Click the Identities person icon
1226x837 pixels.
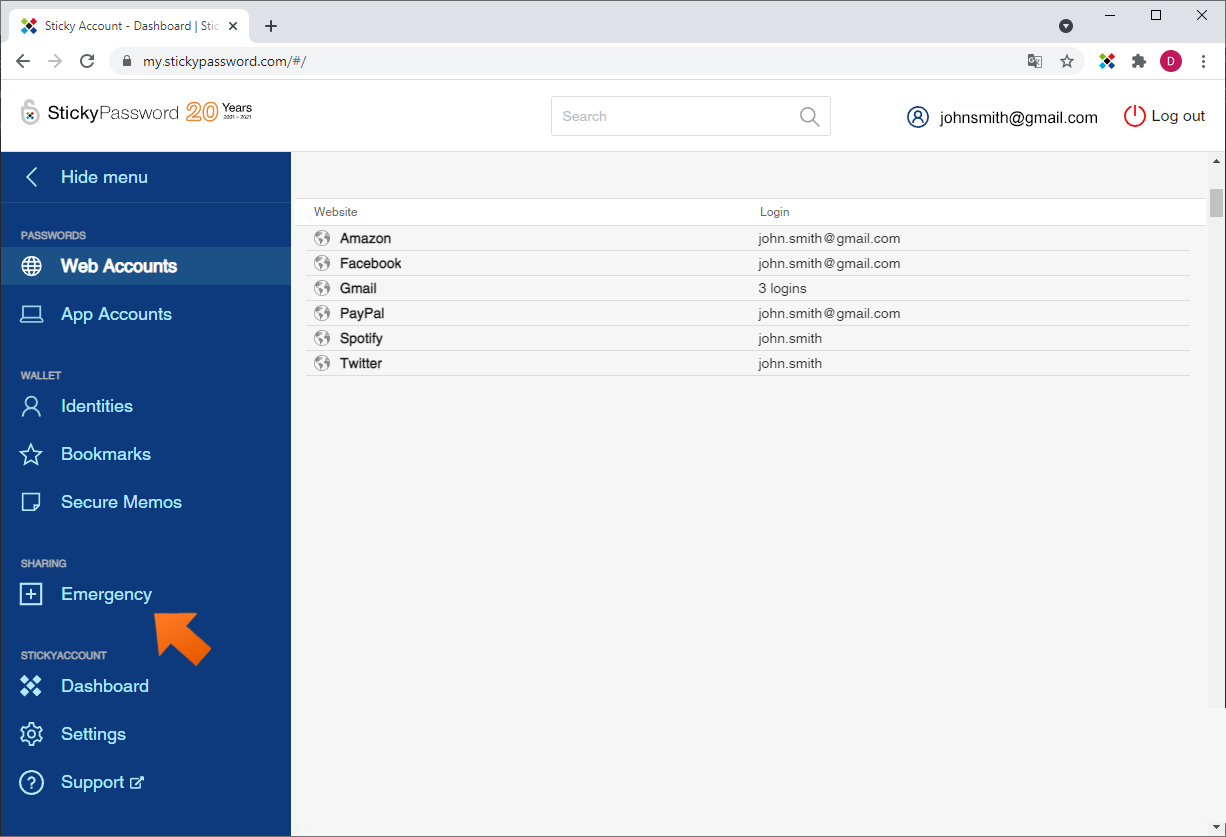click(x=32, y=406)
